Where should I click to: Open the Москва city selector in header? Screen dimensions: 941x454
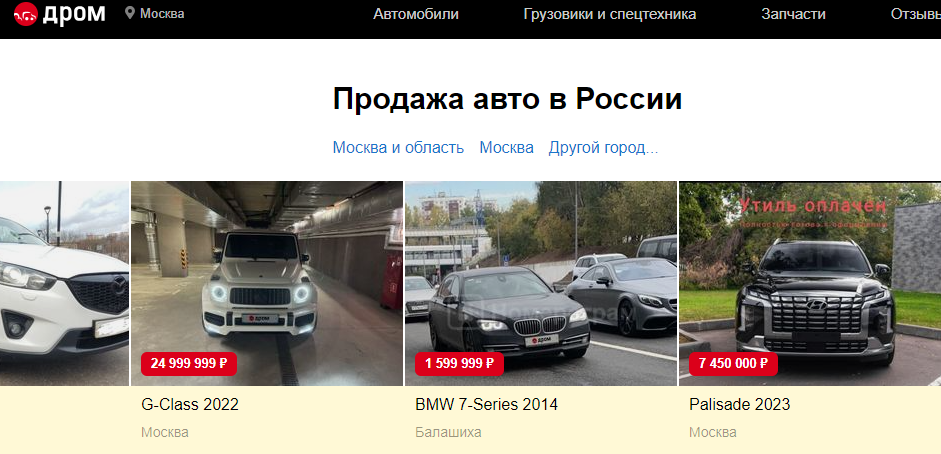[162, 13]
